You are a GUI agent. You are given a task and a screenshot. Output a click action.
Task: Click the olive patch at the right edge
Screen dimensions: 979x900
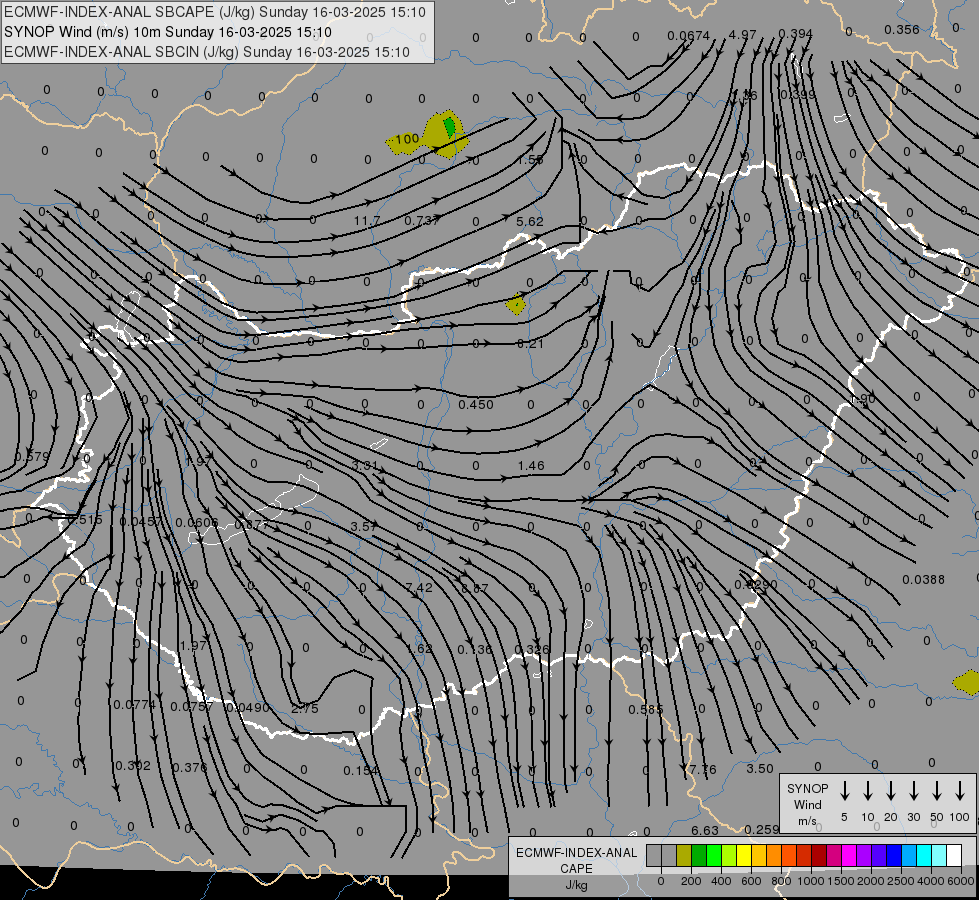click(967, 682)
